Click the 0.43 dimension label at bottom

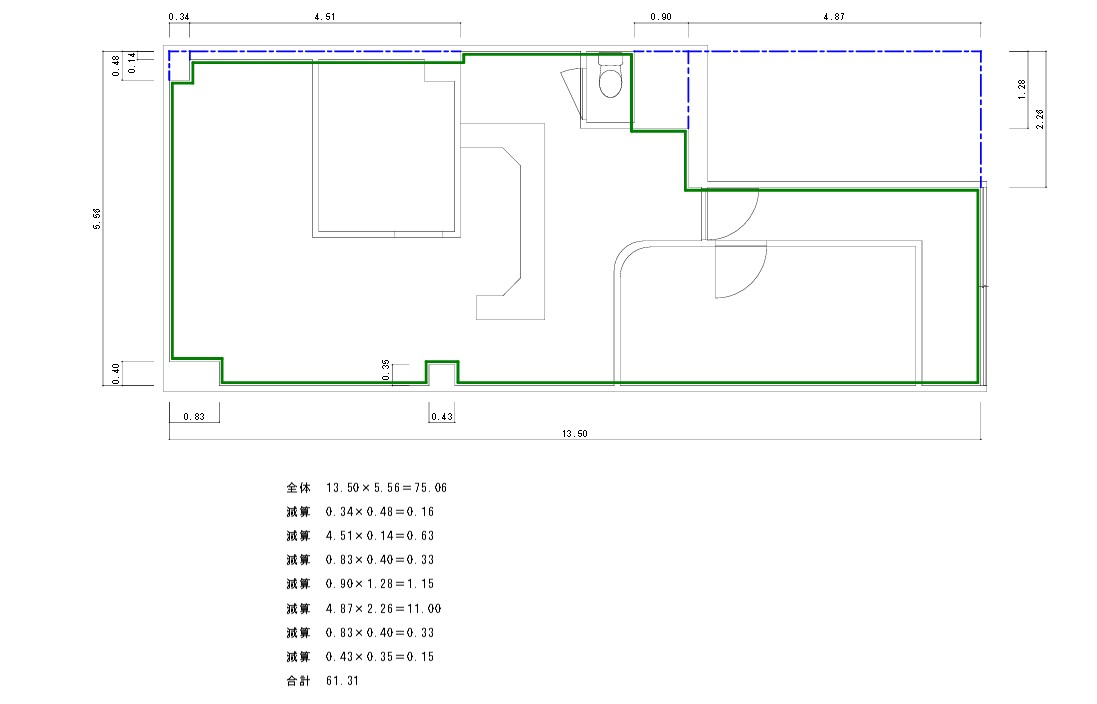[441, 416]
